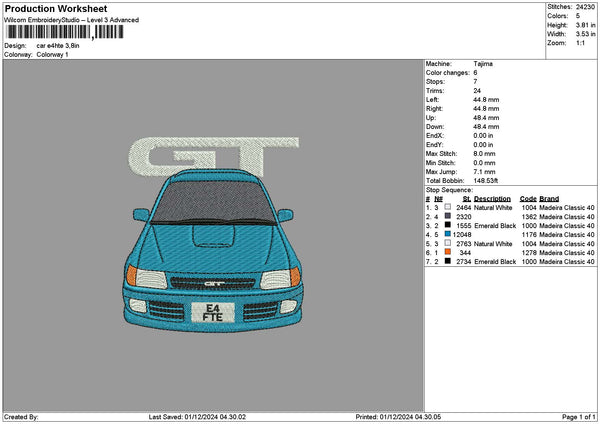Click stitch count 344 in row 6
600x424 pixels.
465,253
